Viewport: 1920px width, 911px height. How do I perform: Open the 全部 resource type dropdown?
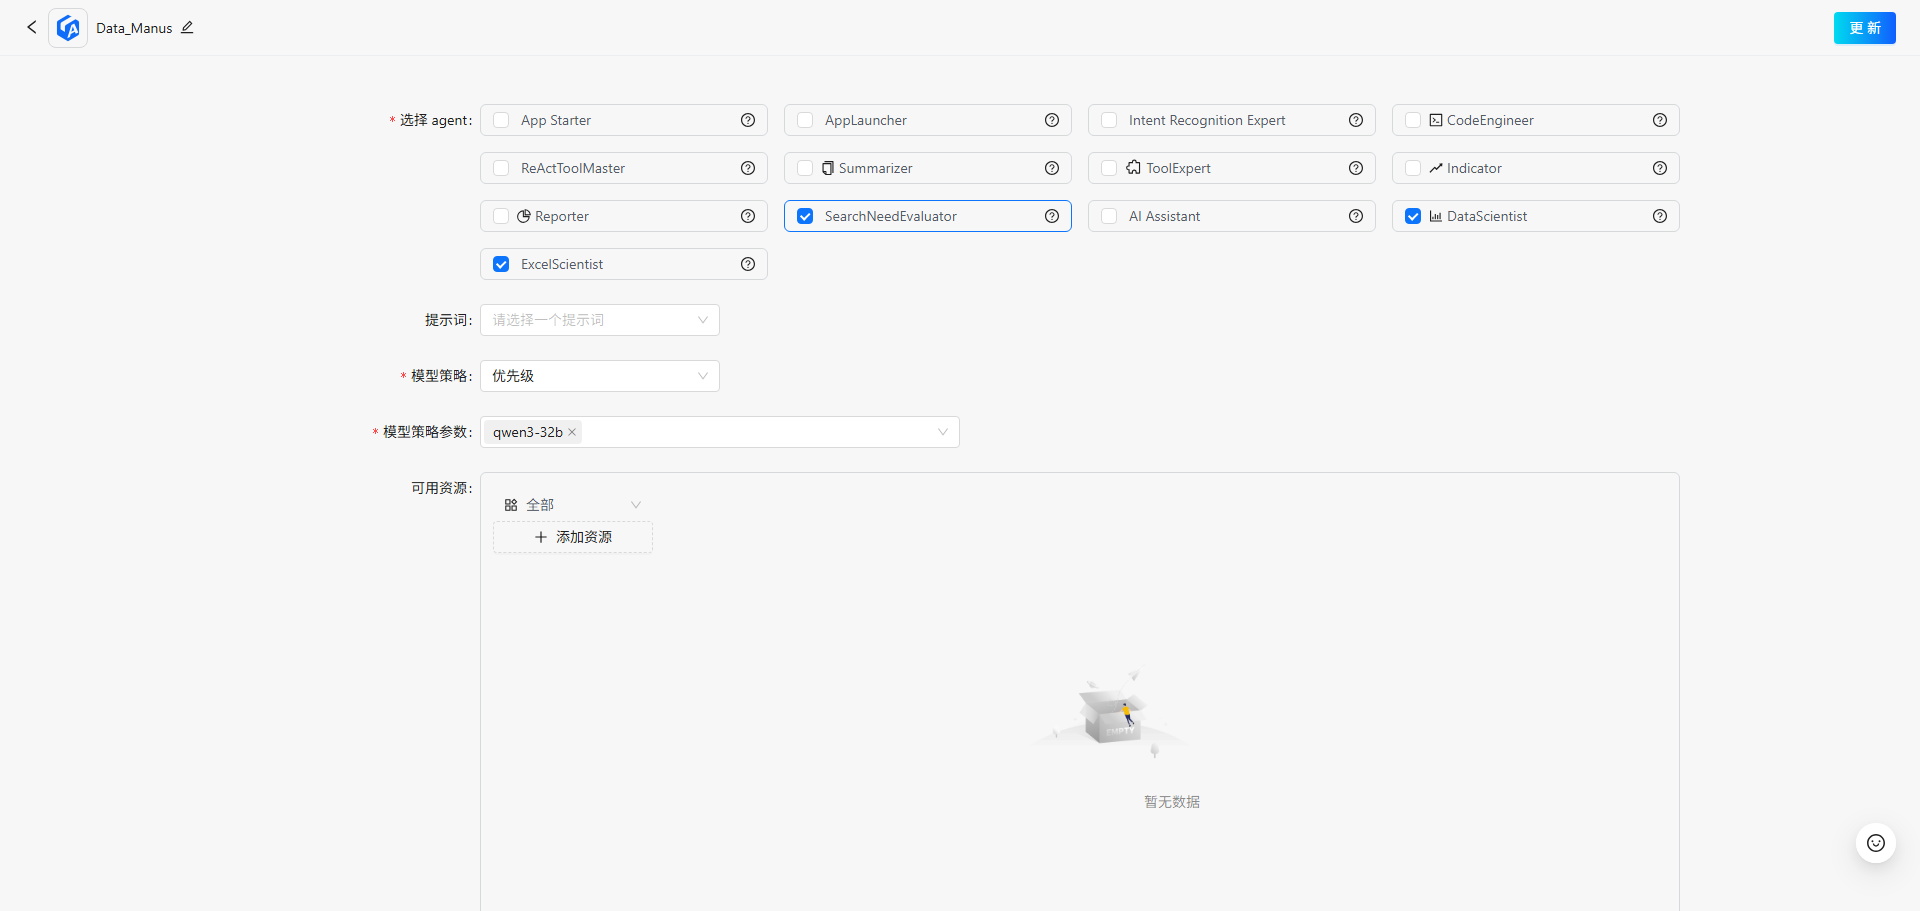point(572,505)
